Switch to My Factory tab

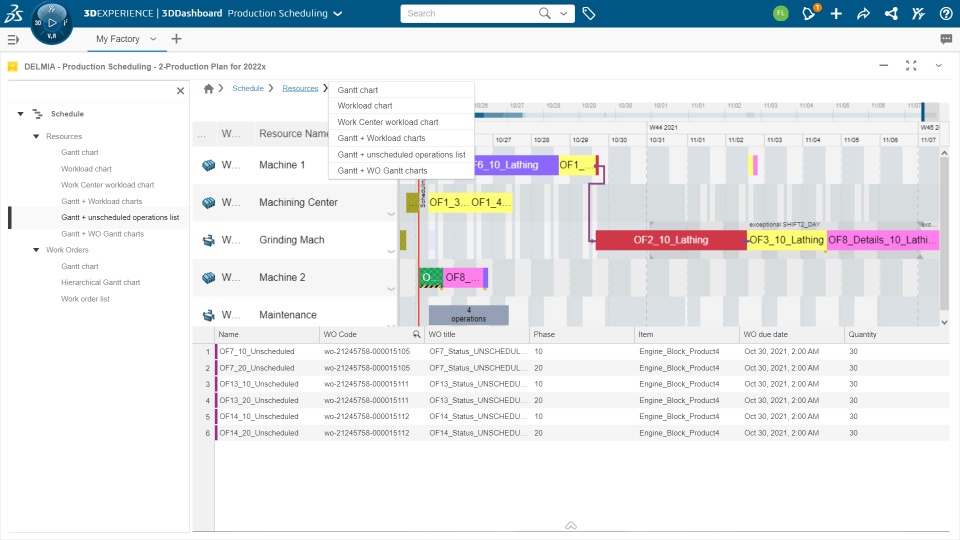pyautogui.click(x=118, y=39)
